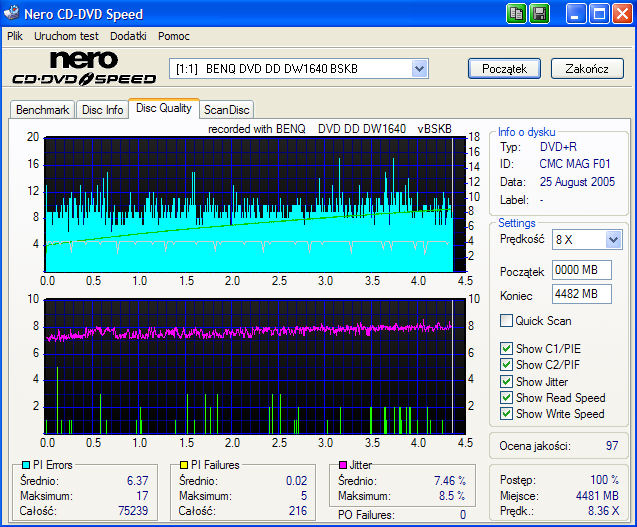The image size is (637, 527).
Task: Click the Info o dysku group title
Action: click(526, 132)
